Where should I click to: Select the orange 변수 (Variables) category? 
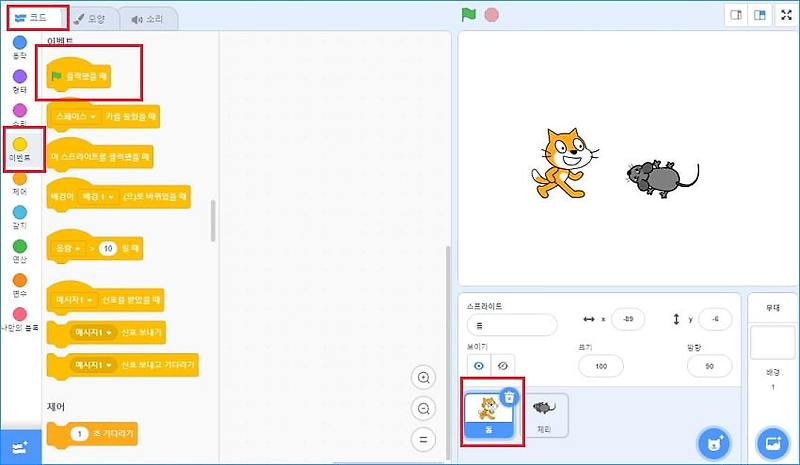point(20,285)
